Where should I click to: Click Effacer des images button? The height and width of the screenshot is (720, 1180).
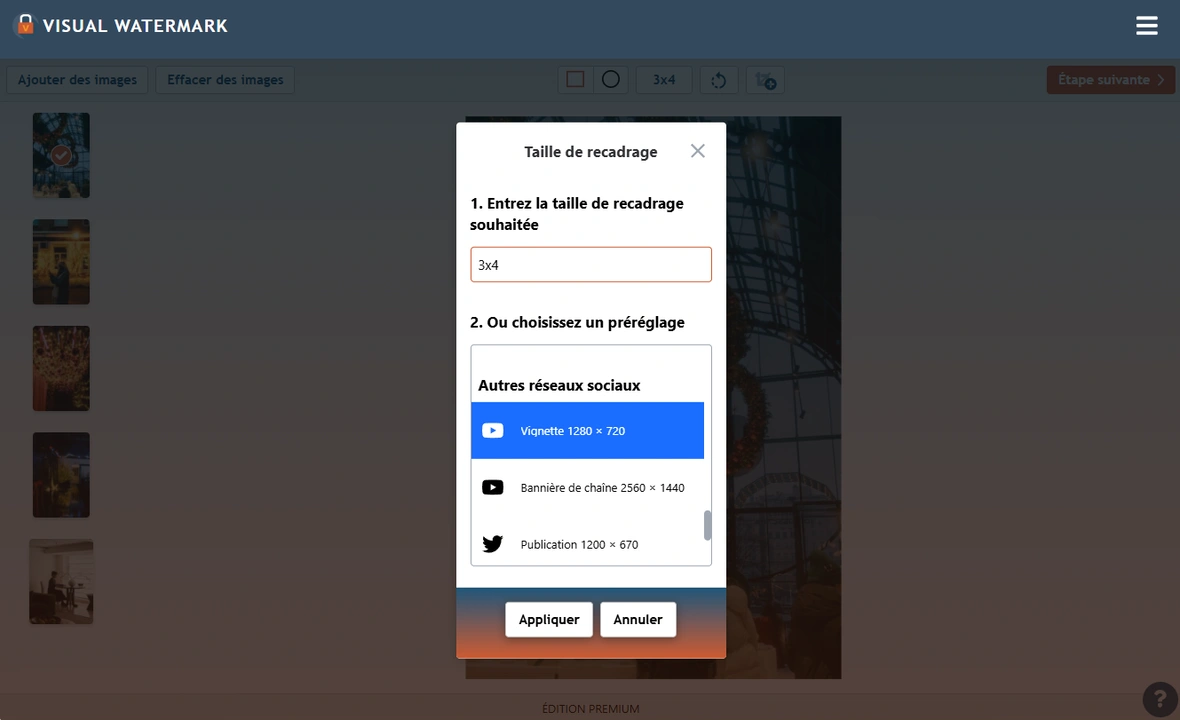225,80
